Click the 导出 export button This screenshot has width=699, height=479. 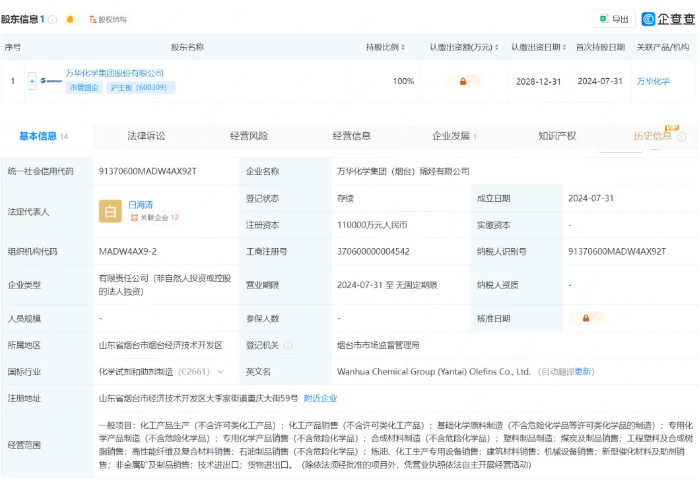[x=614, y=19]
